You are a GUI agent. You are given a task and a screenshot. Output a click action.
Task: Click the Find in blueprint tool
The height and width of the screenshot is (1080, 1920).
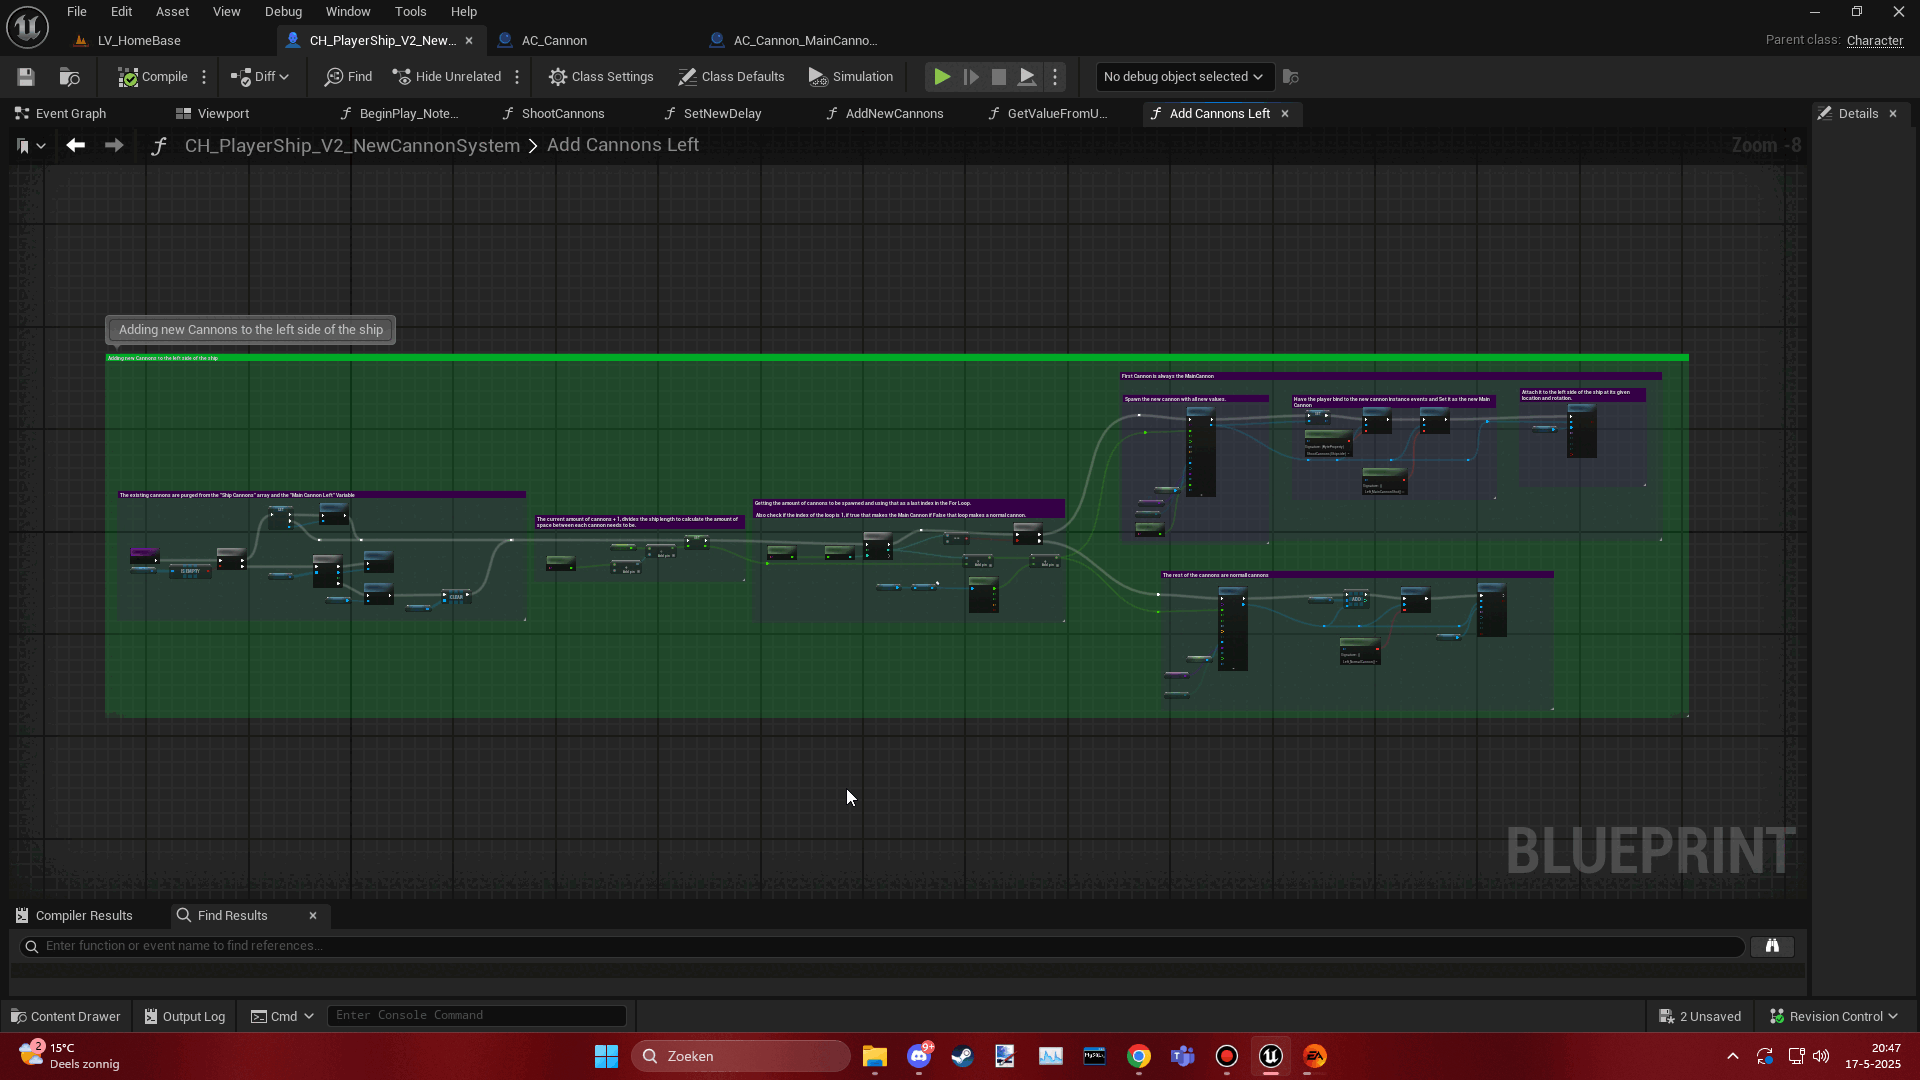(348, 77)
